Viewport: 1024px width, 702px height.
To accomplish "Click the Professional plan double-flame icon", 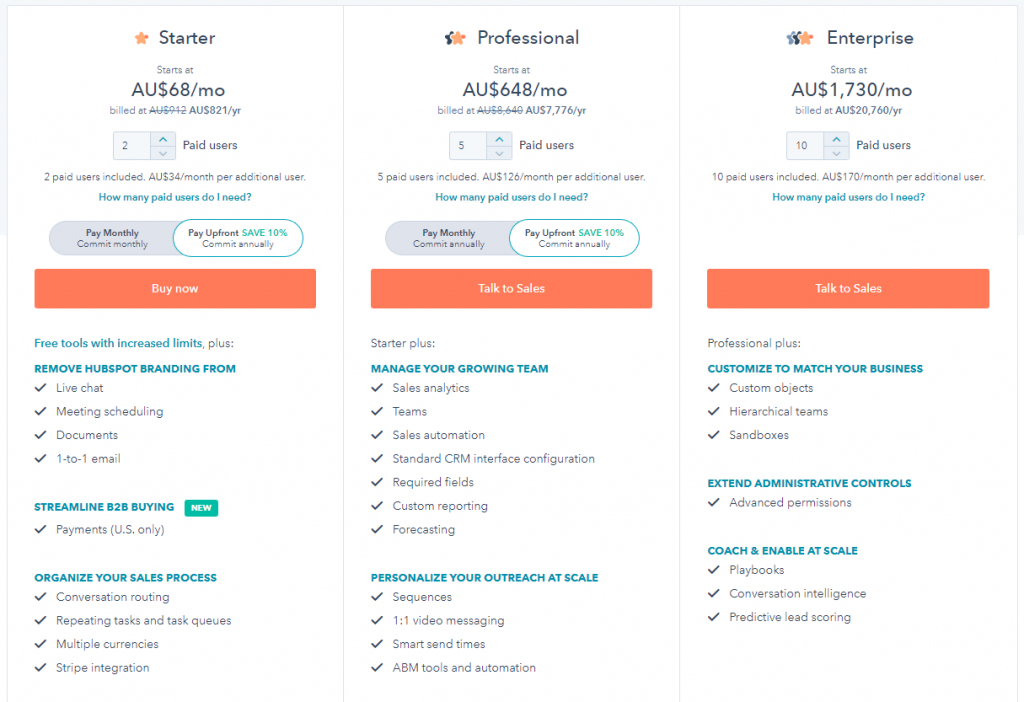I will point(456,37).
